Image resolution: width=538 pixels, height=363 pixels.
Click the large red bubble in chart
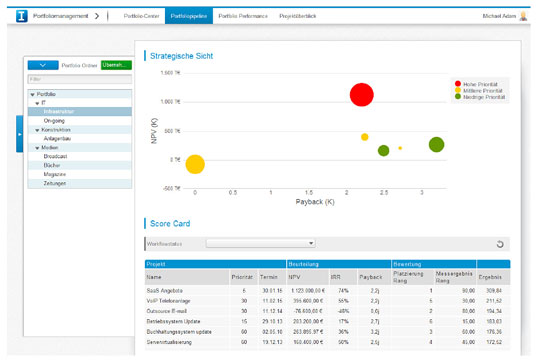(x=362, y=95)
